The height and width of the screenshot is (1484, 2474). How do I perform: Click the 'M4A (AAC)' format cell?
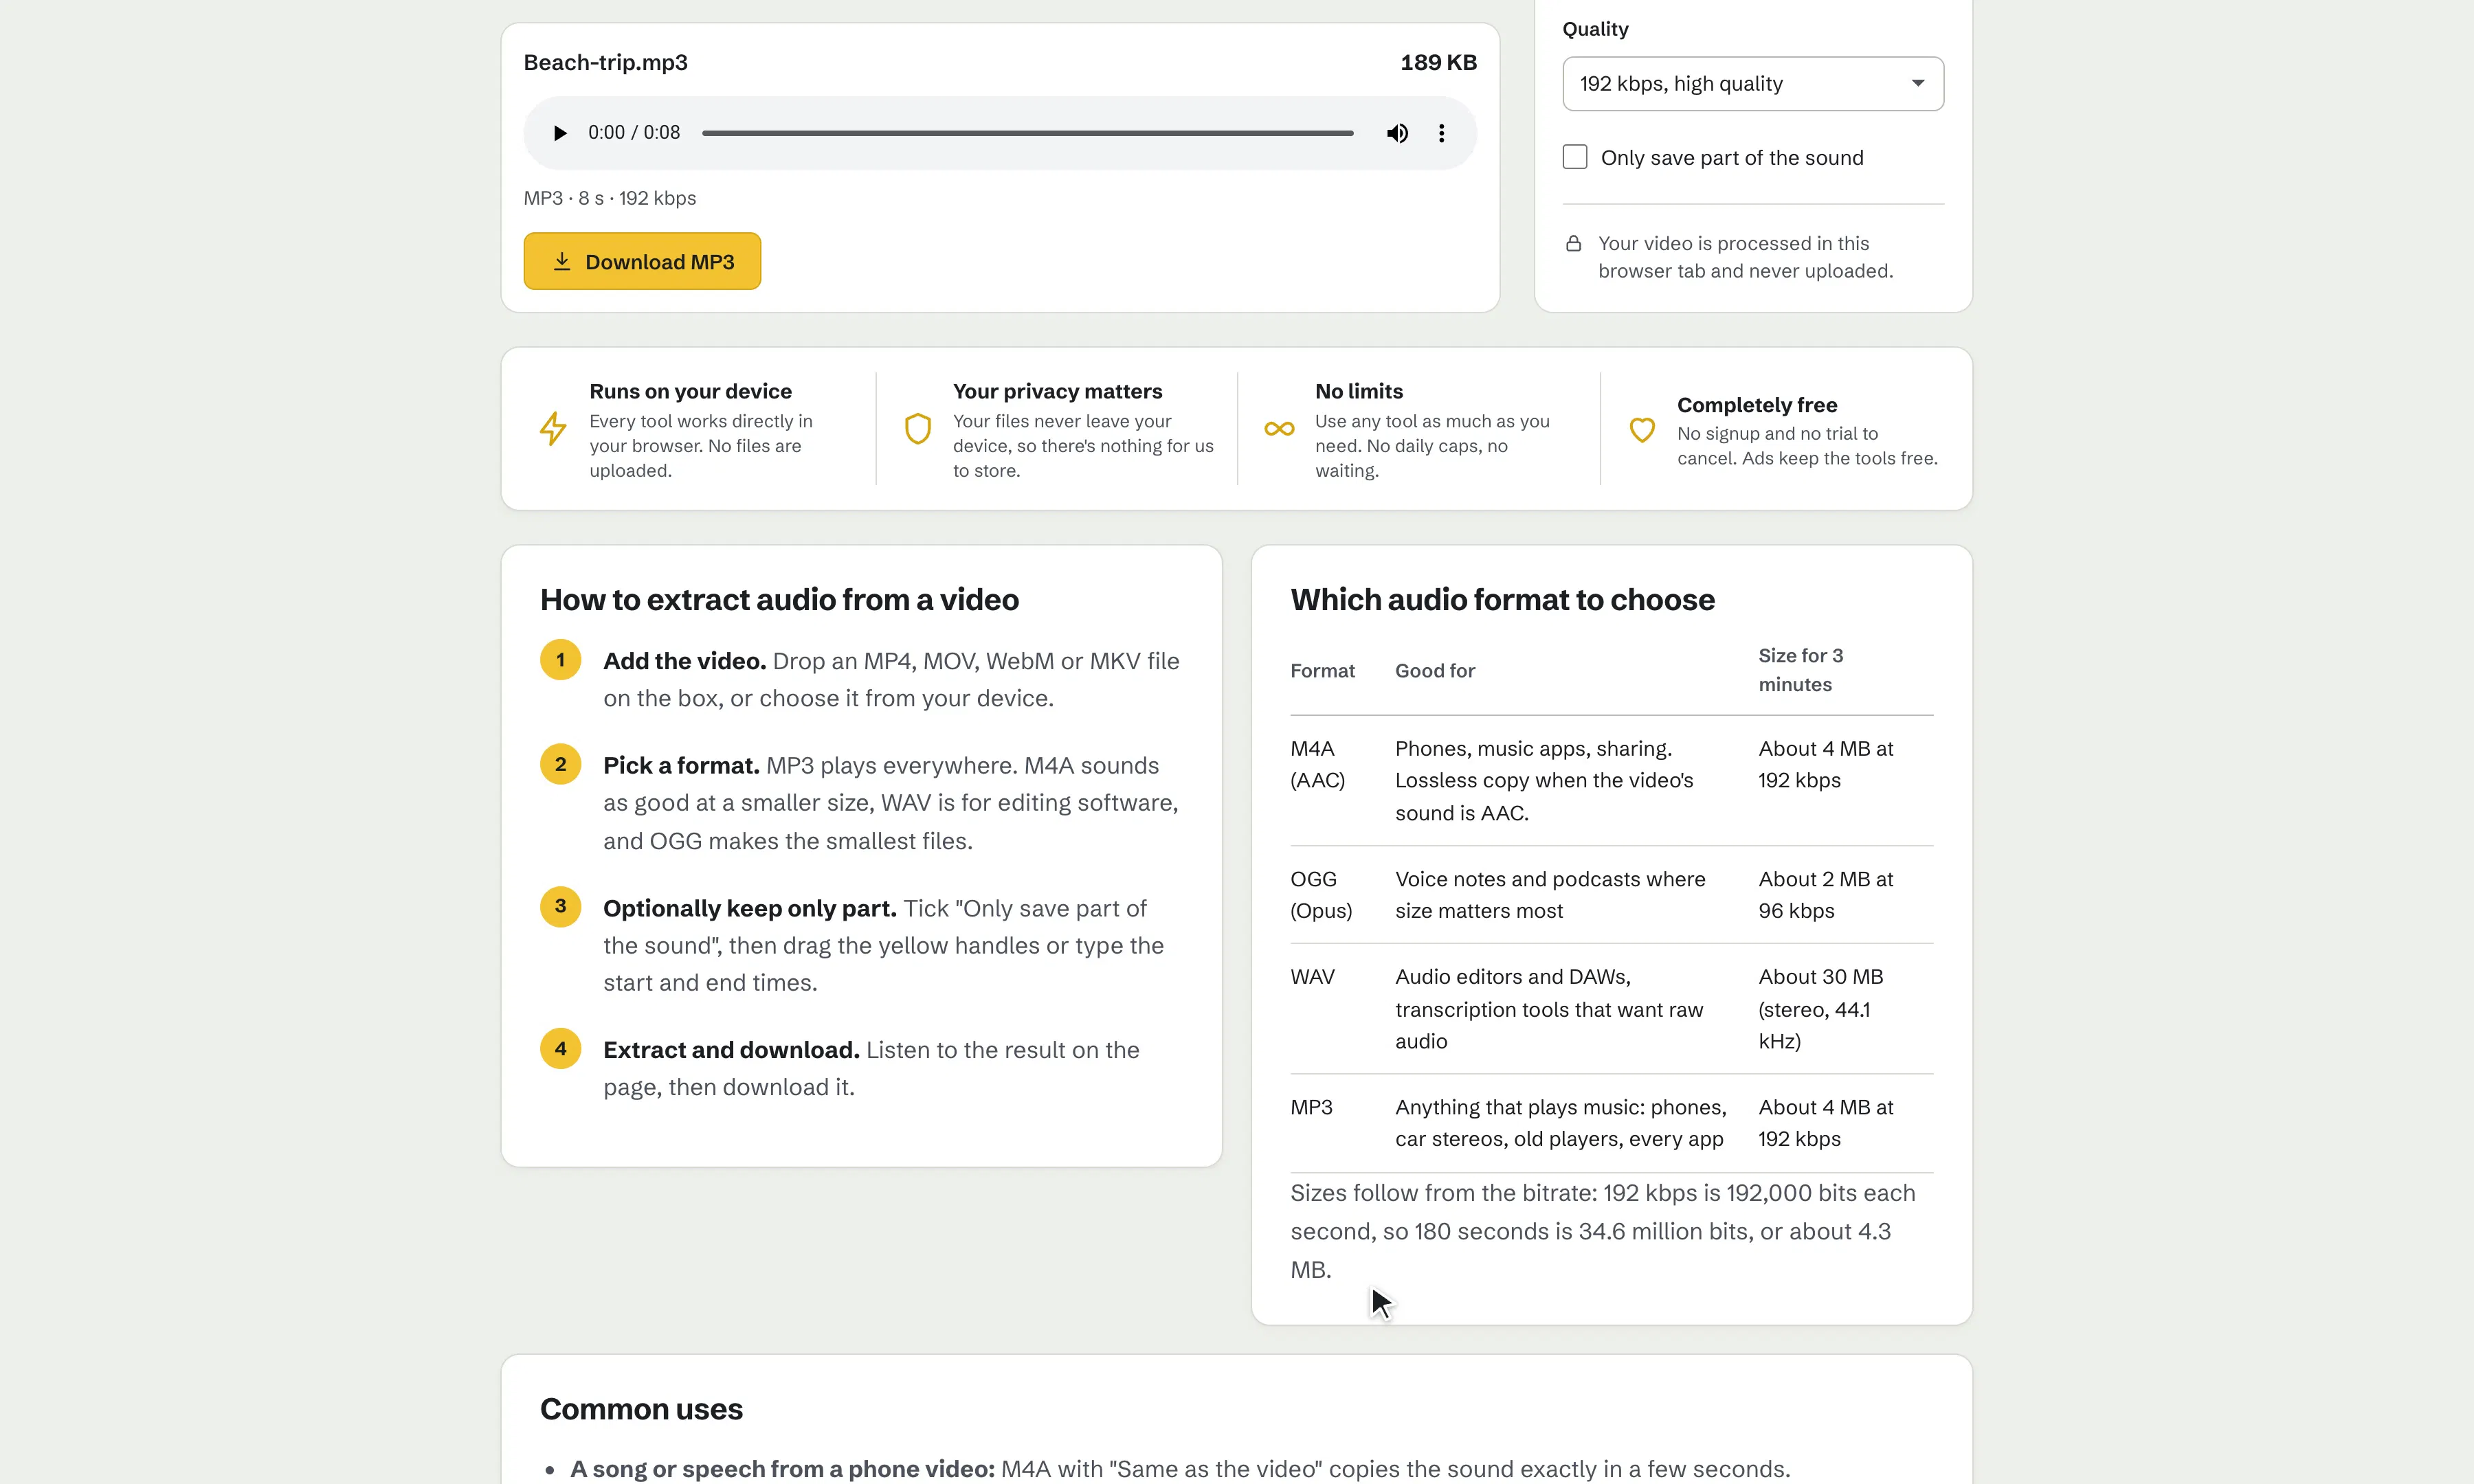pyautogui.click(x=1317, y=764)
